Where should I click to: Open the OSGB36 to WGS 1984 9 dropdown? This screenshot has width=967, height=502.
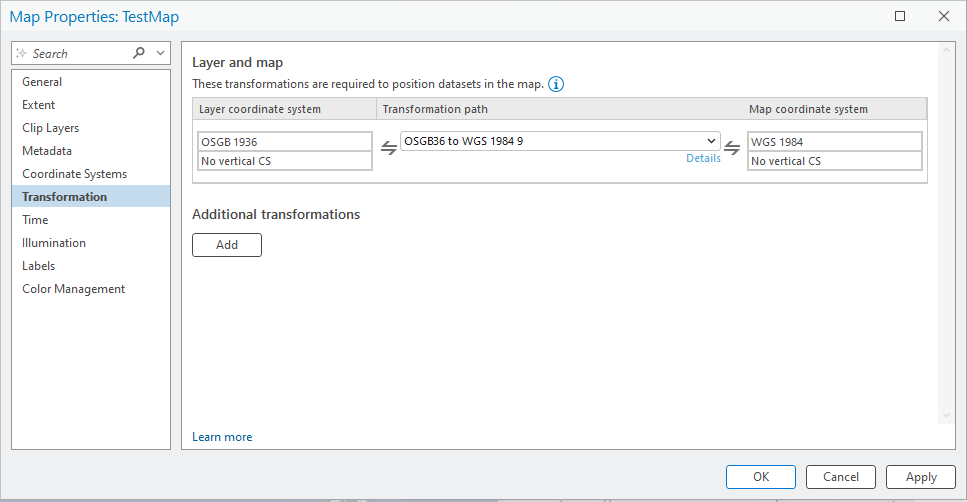point(560,141)
